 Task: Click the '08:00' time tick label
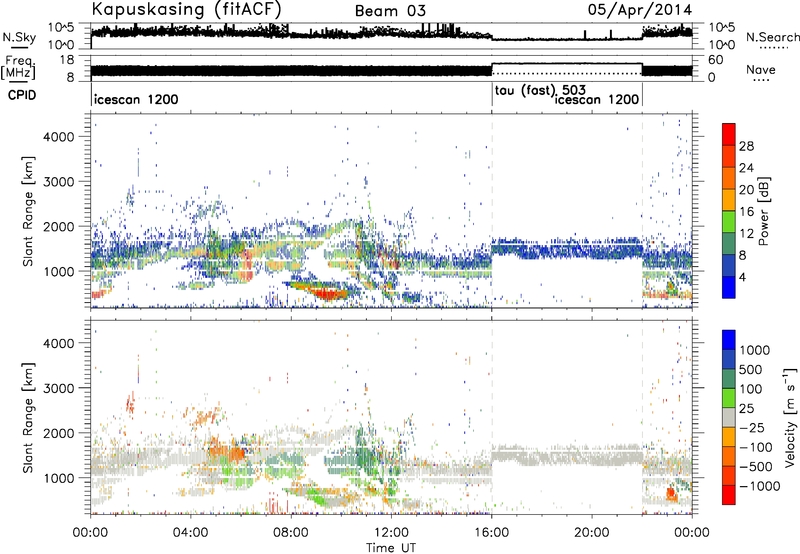(x=291, y=533)
